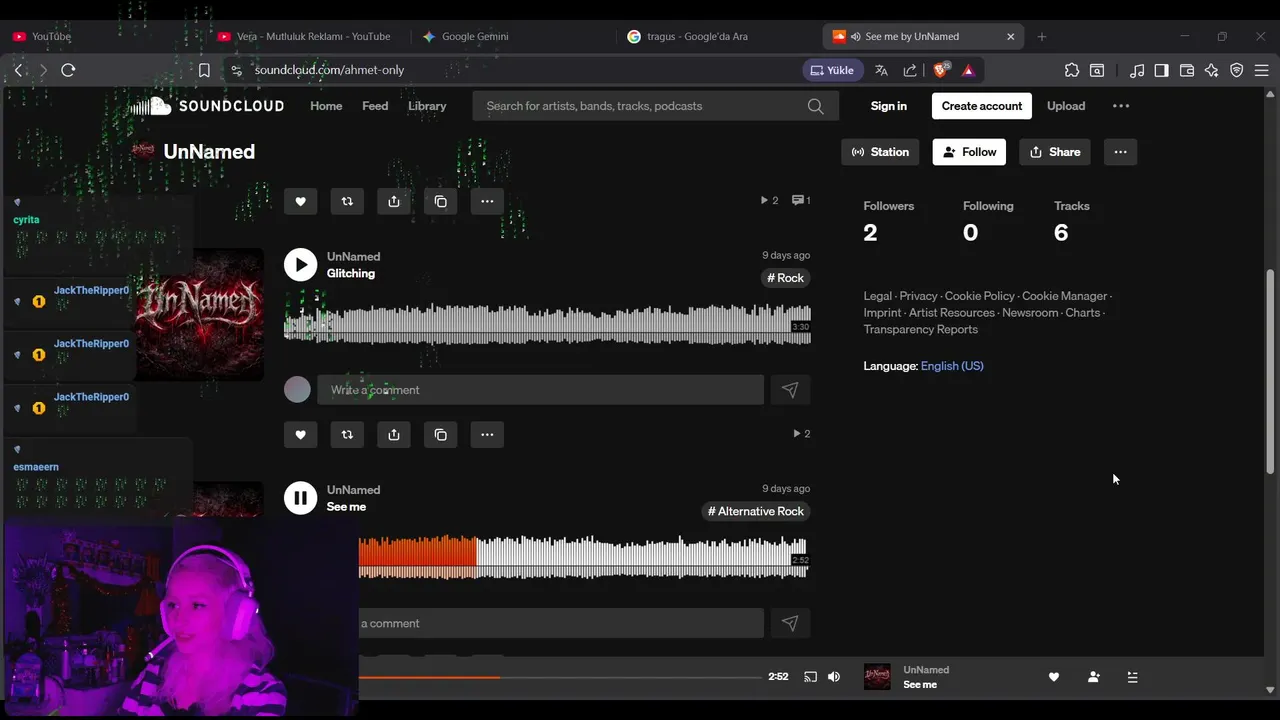Seek in the Glitching waveform
The image size is (1280, 720).
[x=547, y=324]
